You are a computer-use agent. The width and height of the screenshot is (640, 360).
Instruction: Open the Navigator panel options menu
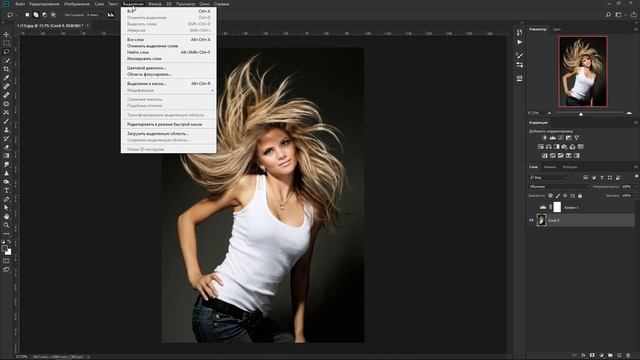(636, 29)
